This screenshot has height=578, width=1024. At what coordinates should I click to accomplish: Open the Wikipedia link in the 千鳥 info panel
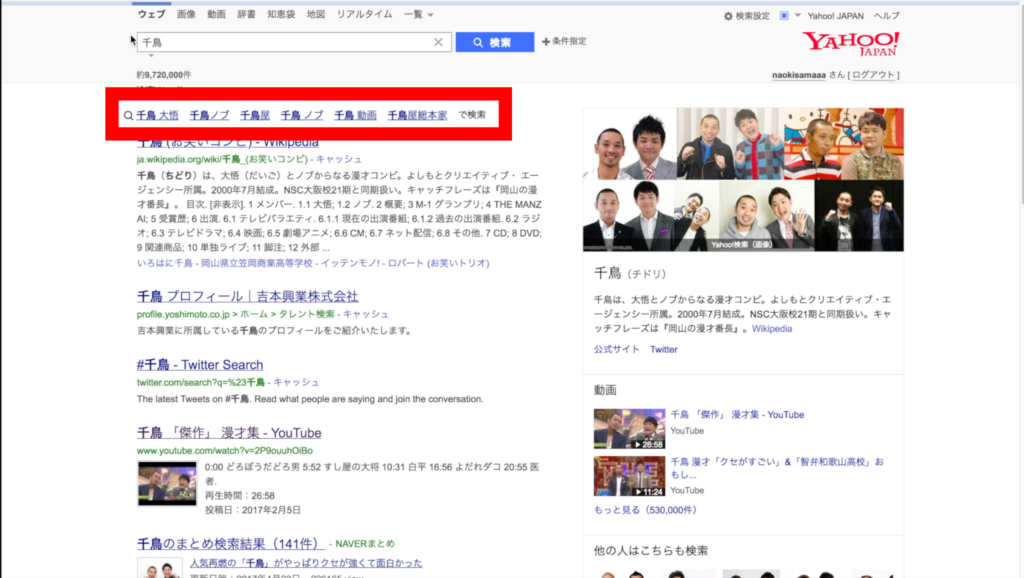point(772,329)
